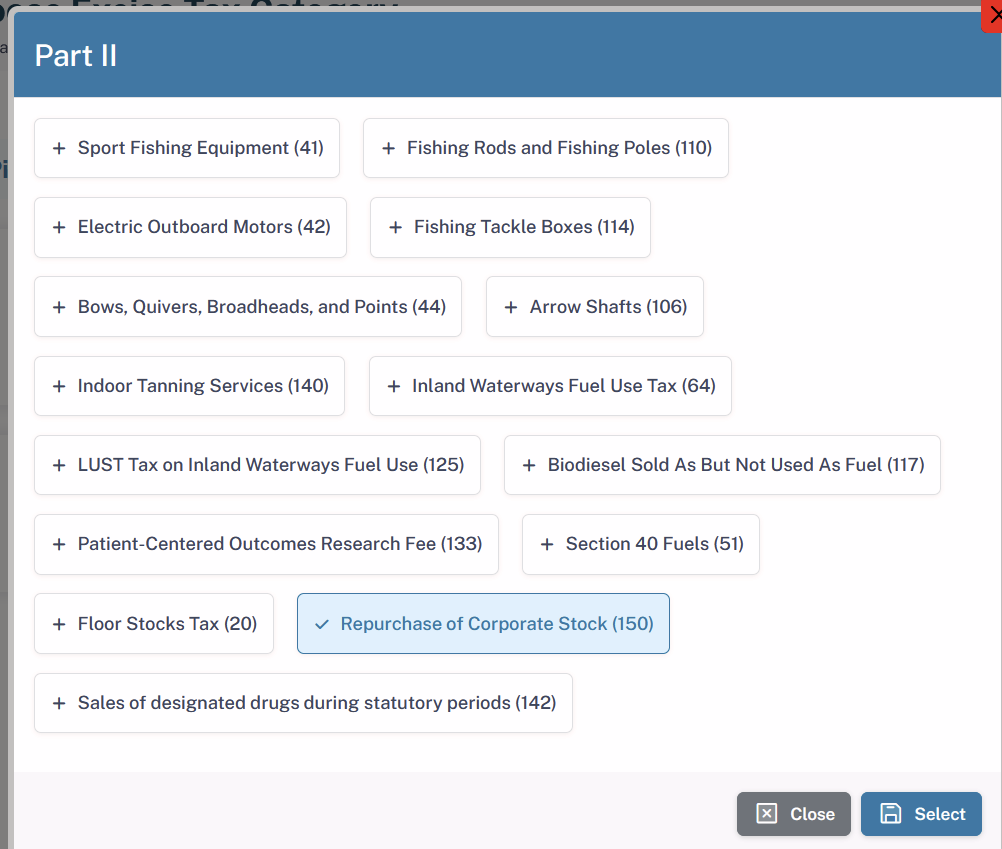Select Sales of designated drugs during statutory periods (142)
Image resolution: width=1002 pixels, height=849 pixels.
click(304, 703)
